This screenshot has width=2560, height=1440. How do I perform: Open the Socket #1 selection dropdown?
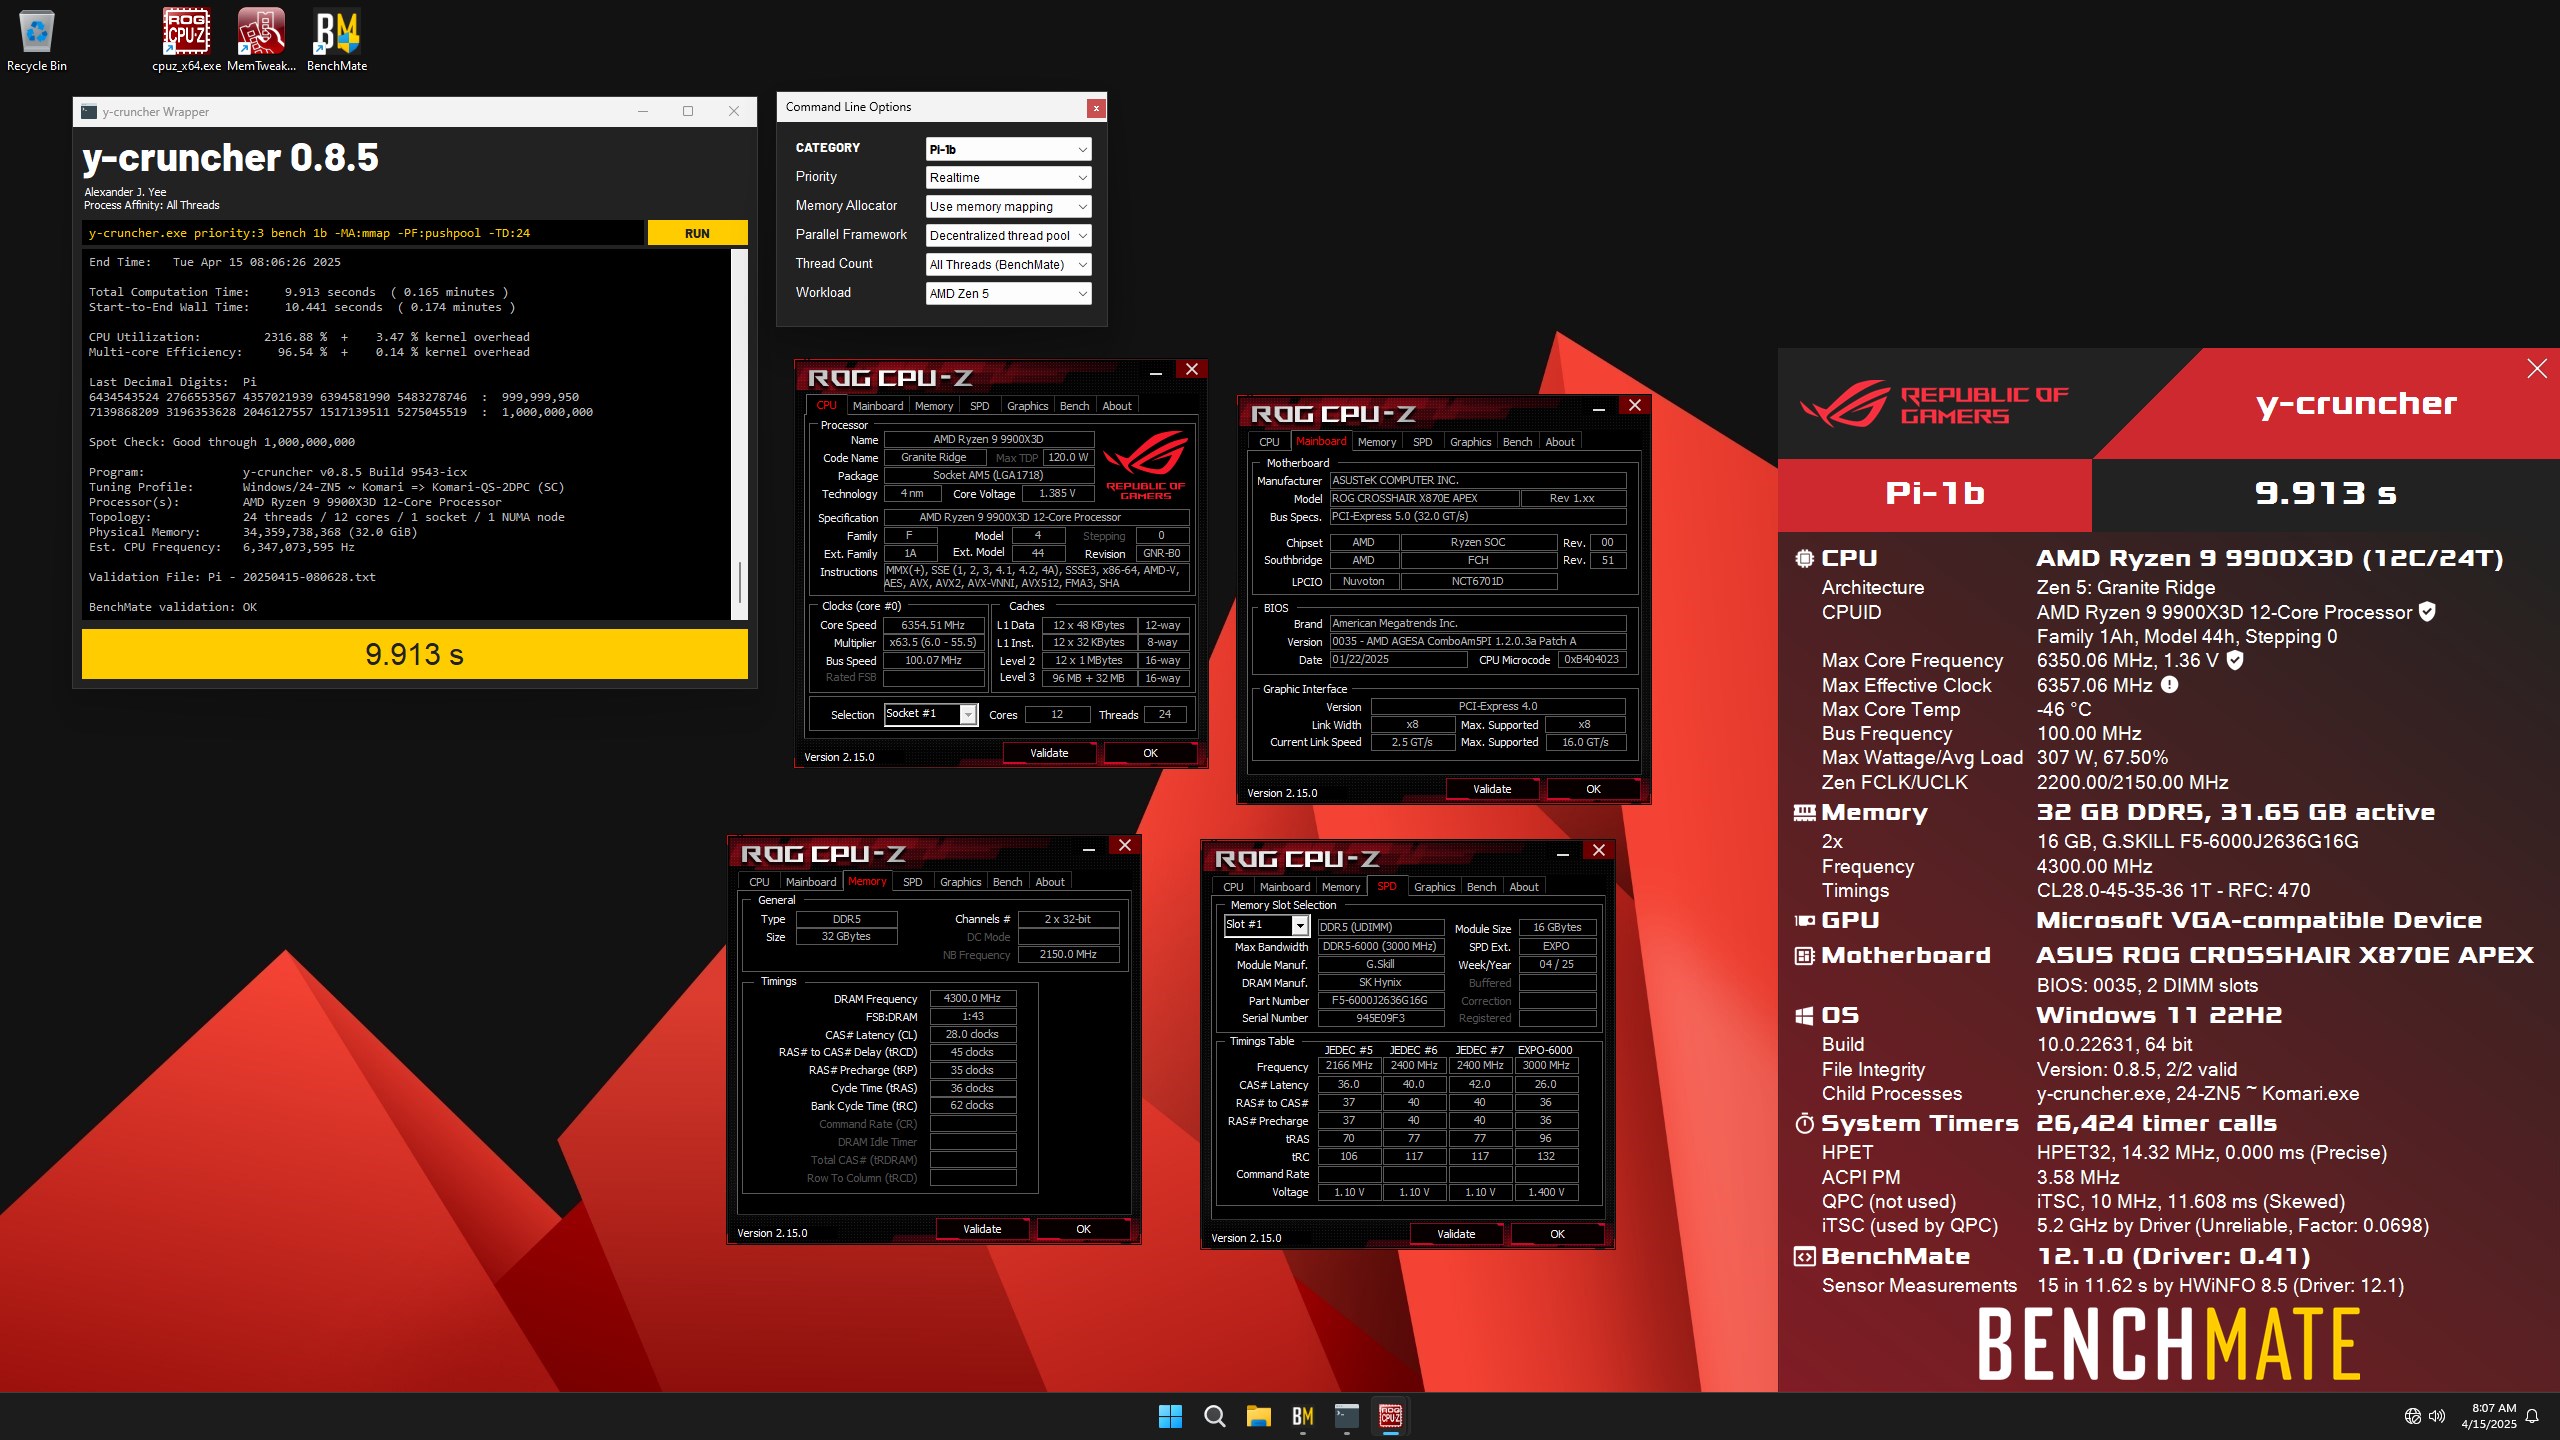[930, 714]
